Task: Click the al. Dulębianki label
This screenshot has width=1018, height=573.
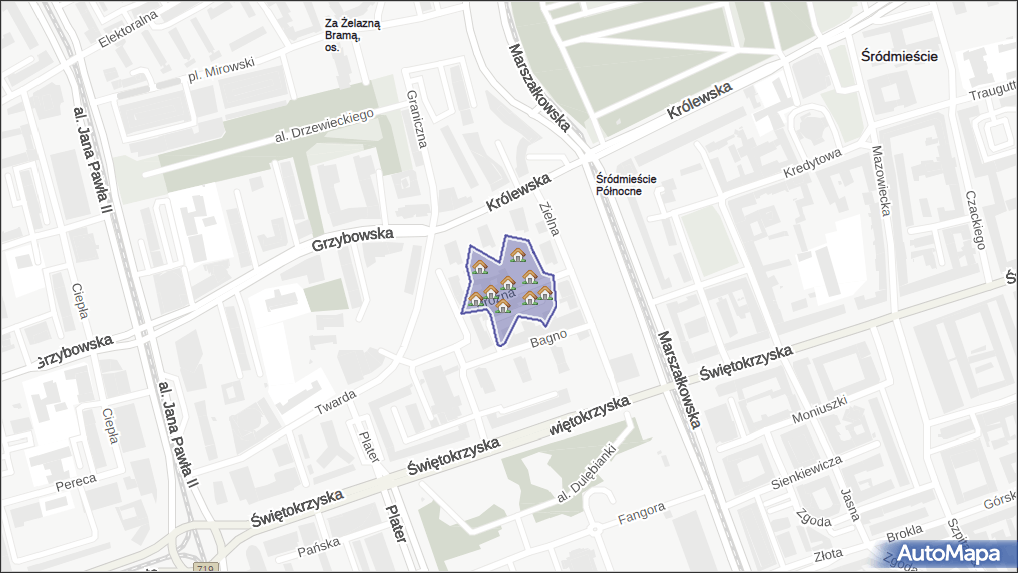Action: click(586, 474)
